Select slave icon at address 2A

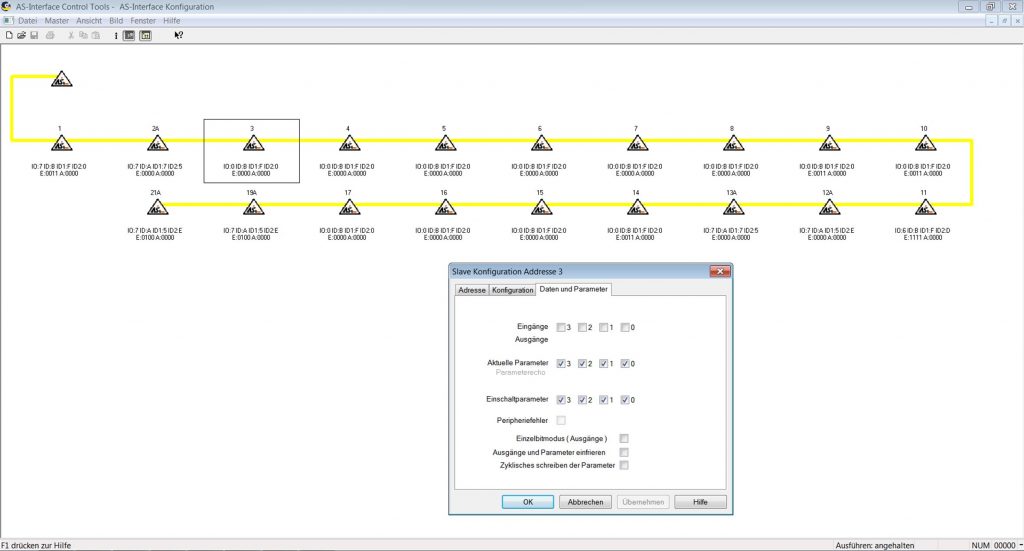click(157, 144)
